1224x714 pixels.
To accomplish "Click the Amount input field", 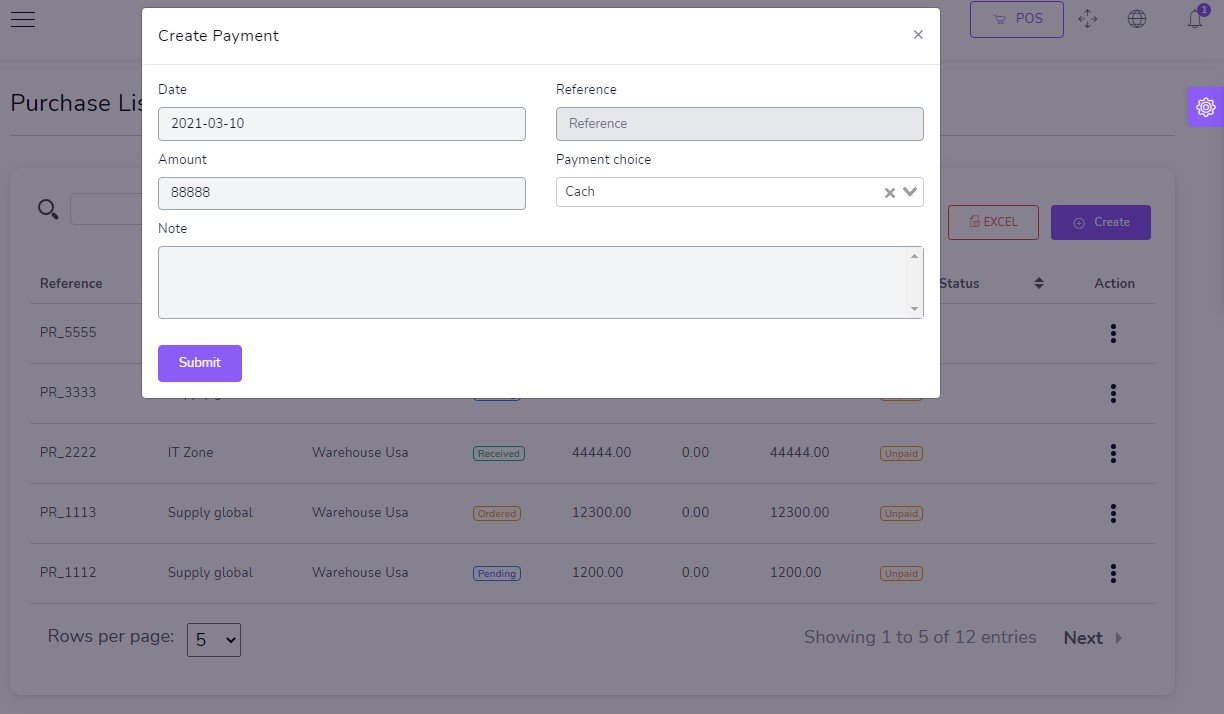I will pyautogui.click(x=341, y=193).
